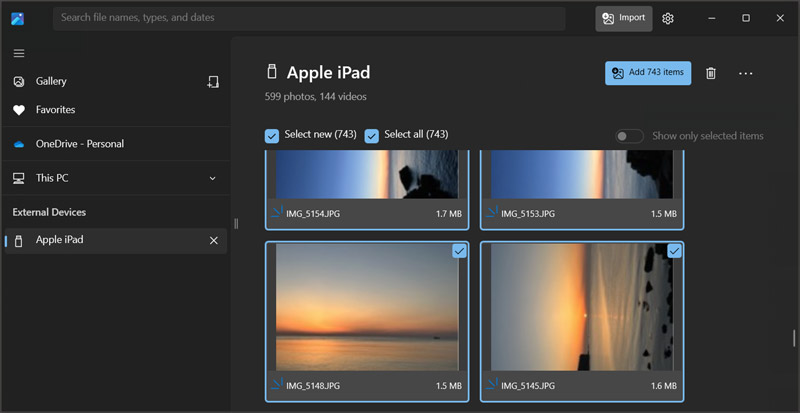Open IMG_5148.JPG sunset thumbnail
Viewport: 800px width, 413px height.
pyautogui.click(x=367, y=307)
